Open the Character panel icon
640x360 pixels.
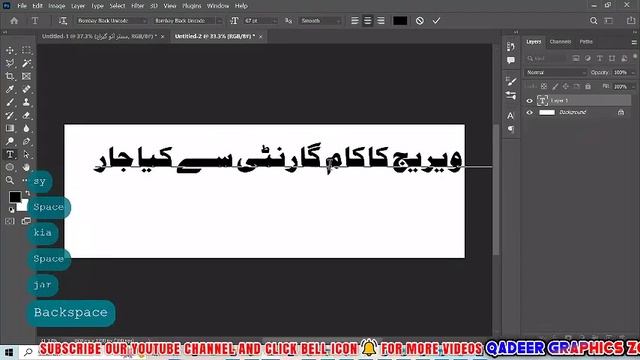(511, 116)
